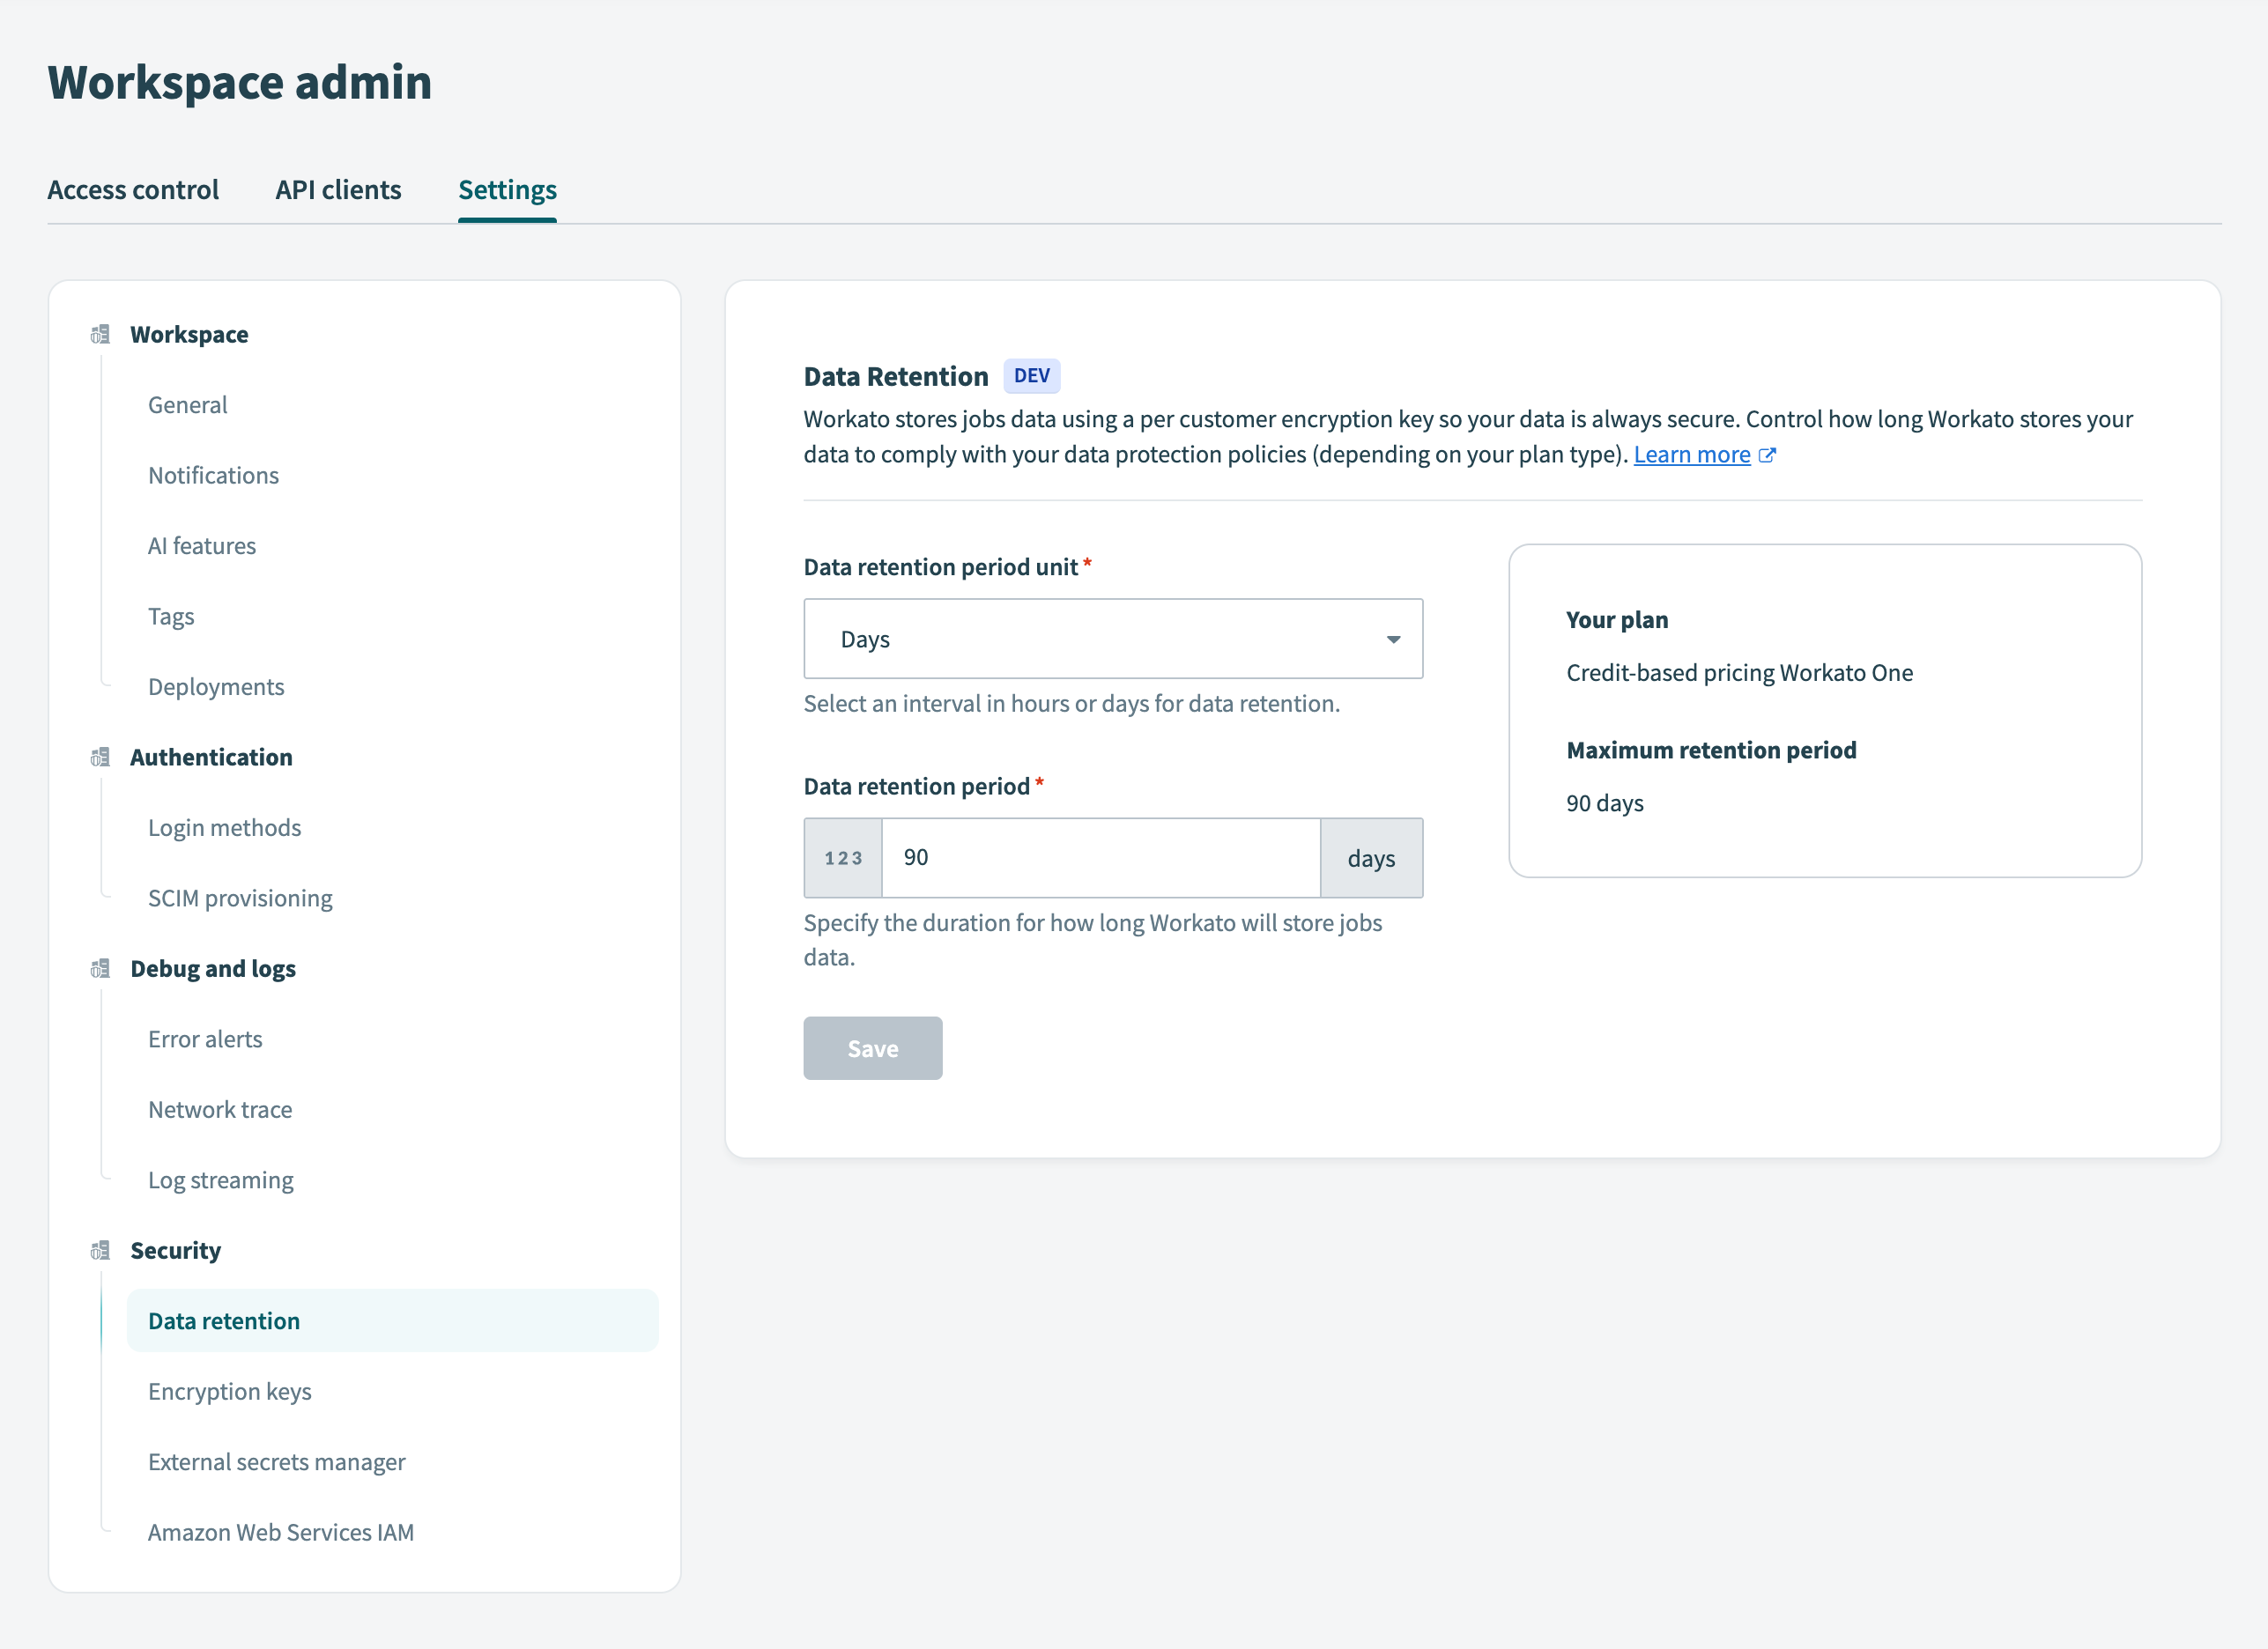
Task: Click the Authentication shield icon
Action: (98, 758)
